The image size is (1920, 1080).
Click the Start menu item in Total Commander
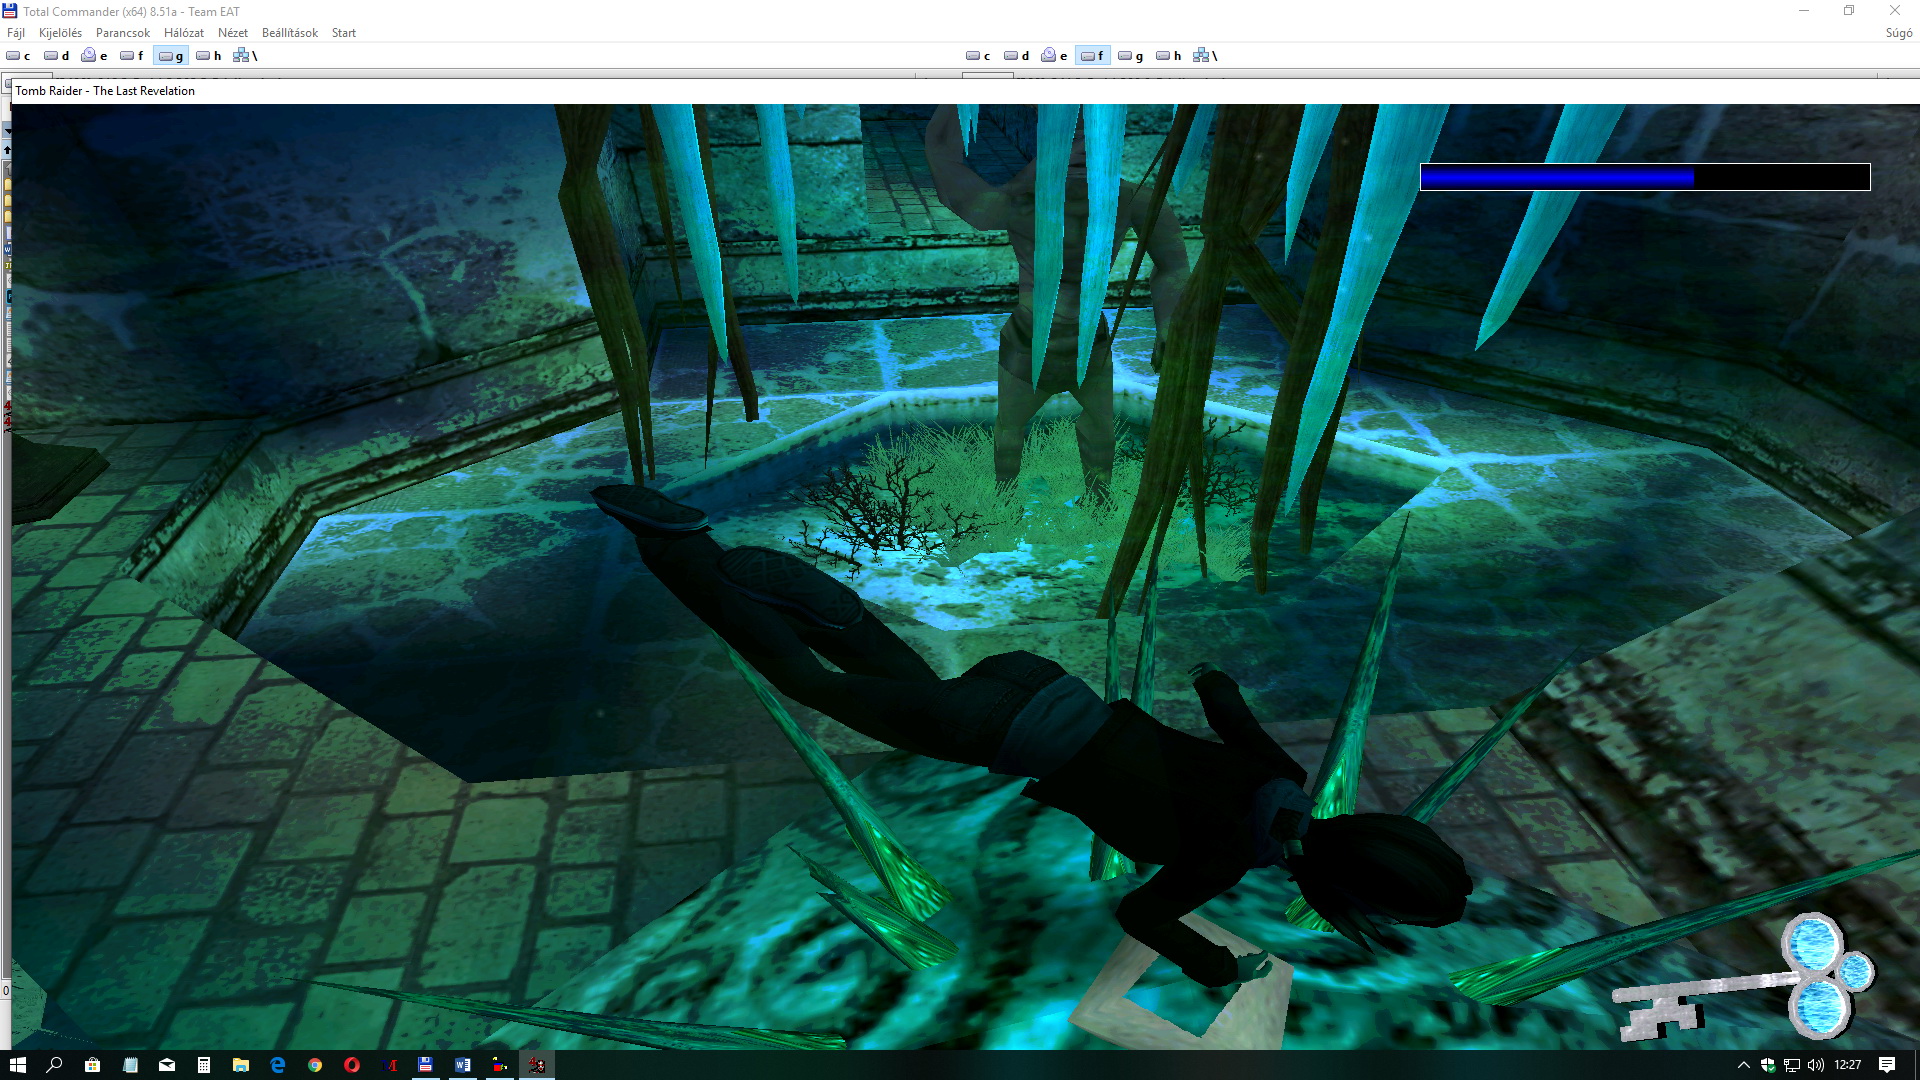click(x=343, y=33)
